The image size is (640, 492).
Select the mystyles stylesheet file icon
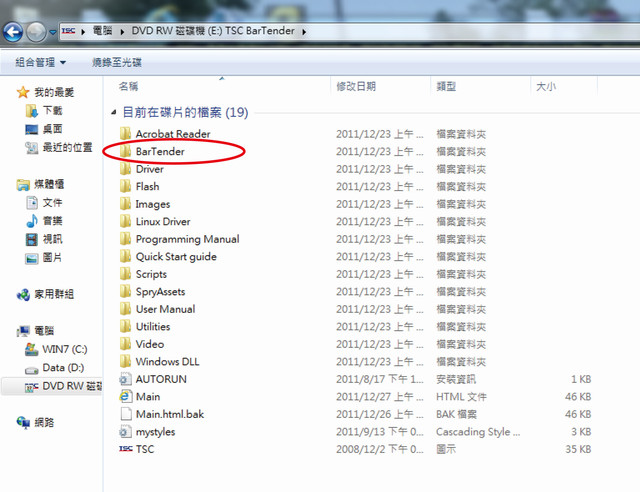125,432
